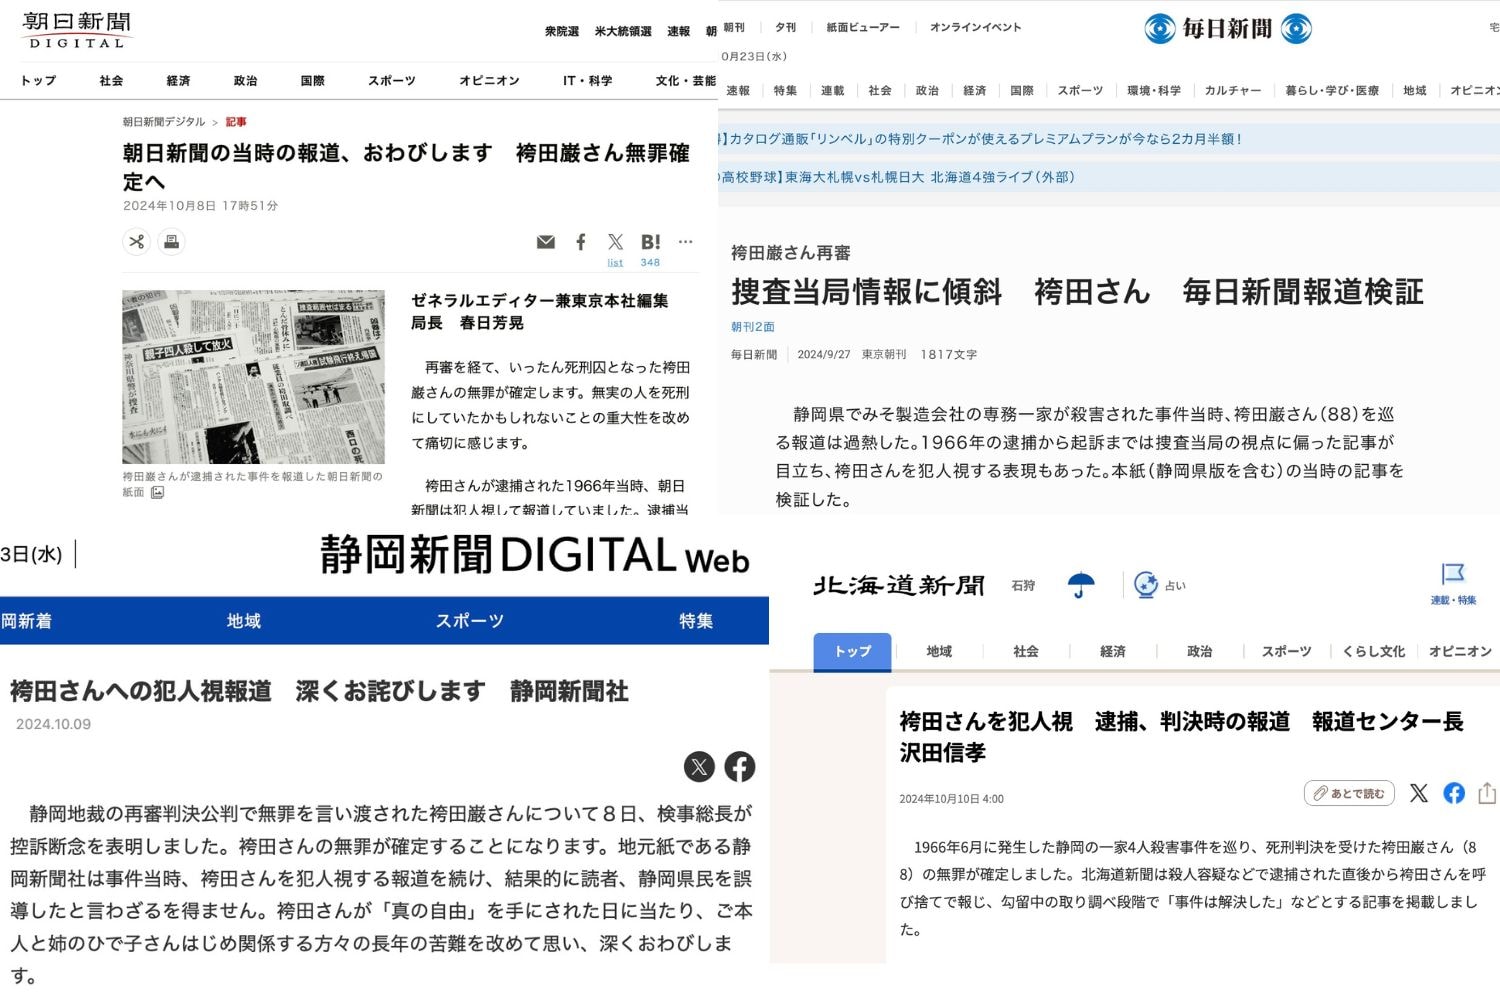
Task: Share the Asahi article by email envelope icon
Action: coord(545,242)
